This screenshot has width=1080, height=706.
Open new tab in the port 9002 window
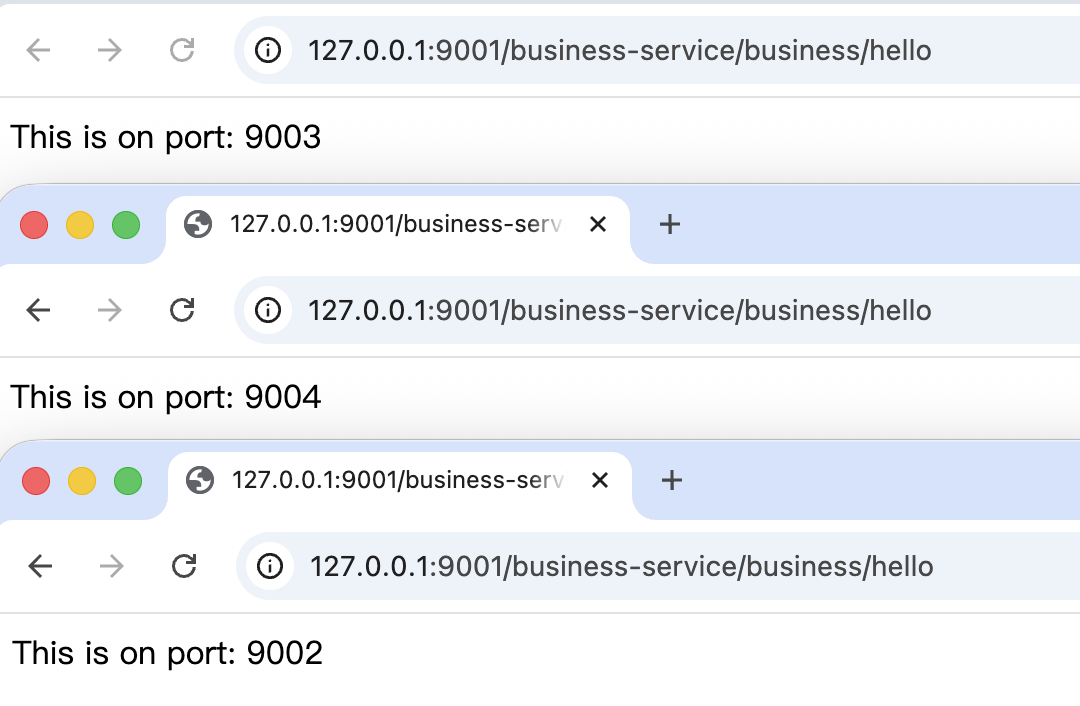[672, 480]
